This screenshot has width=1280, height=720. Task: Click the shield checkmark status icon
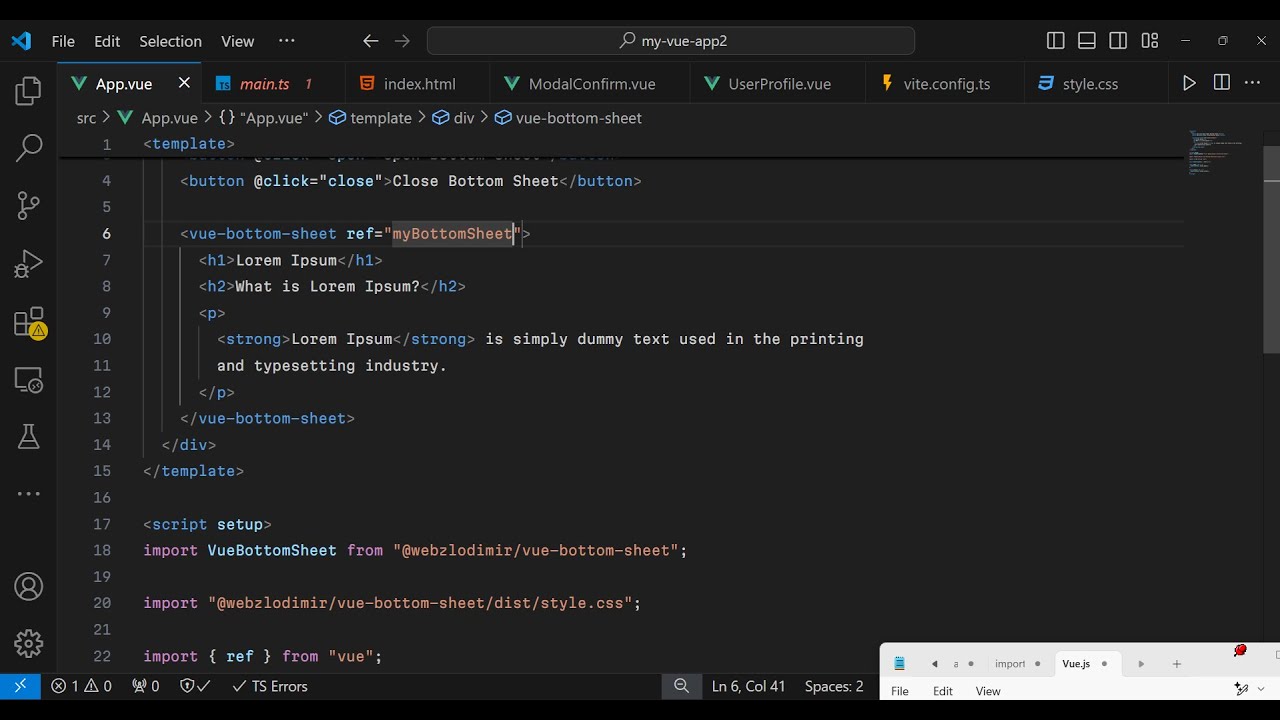tap(194, 686)
